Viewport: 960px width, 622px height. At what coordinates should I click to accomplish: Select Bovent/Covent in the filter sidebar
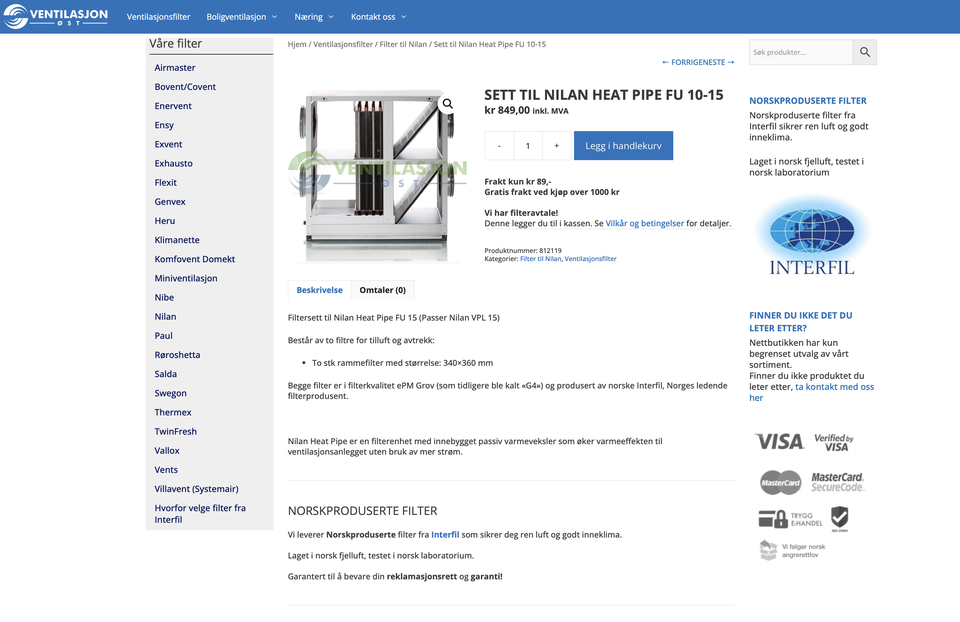click(185, 86)
